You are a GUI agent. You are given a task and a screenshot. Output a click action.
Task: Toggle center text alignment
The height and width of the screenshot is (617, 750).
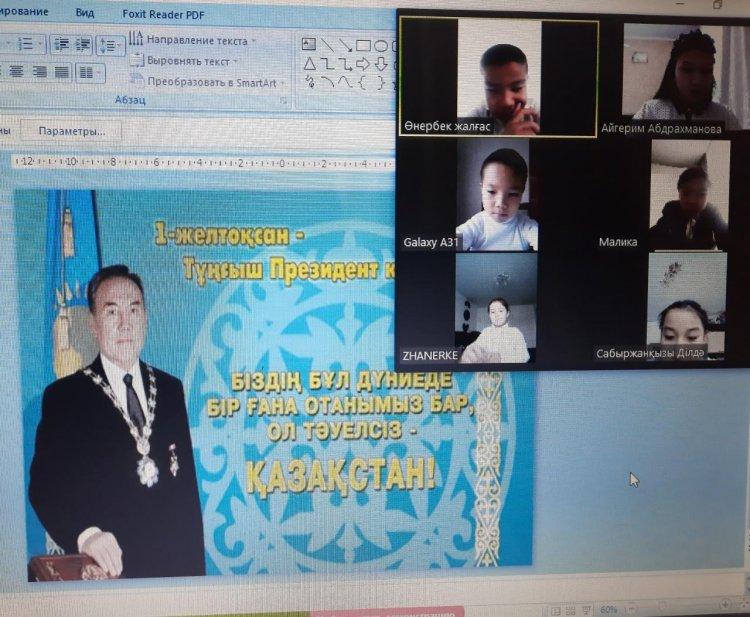click(17, 72)
